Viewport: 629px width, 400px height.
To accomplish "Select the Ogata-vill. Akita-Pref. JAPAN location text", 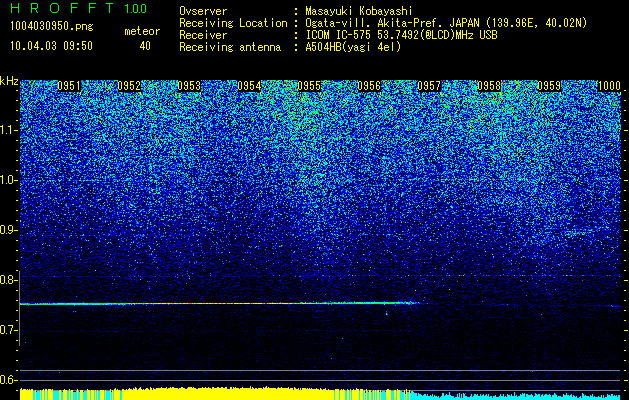I will tap(446, 23).
